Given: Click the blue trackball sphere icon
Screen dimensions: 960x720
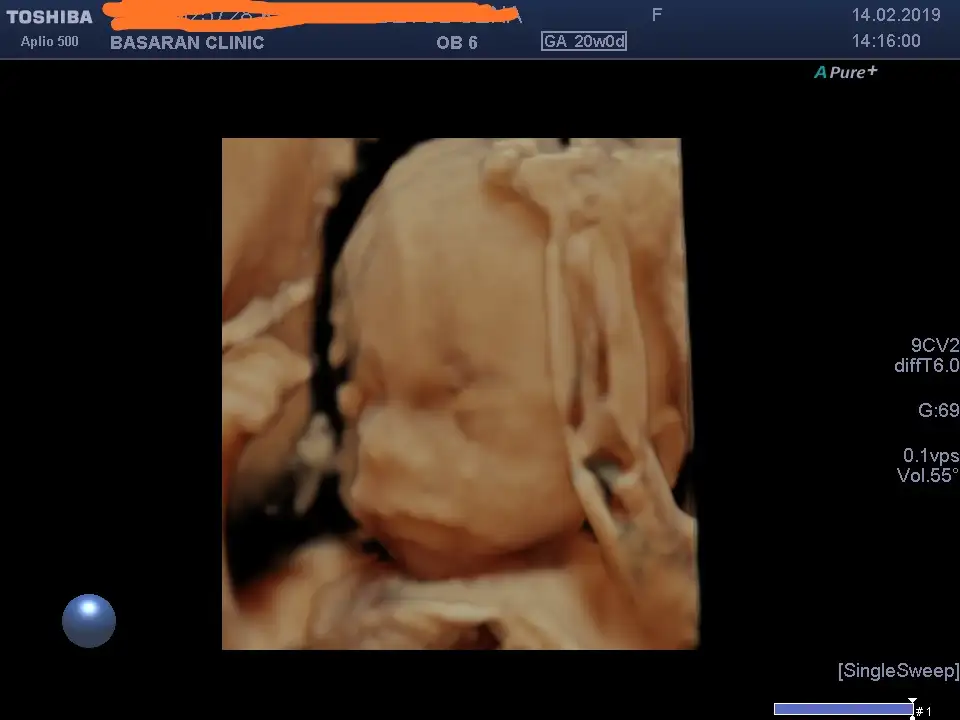Looking at the screenshot, I should [89, 620].
